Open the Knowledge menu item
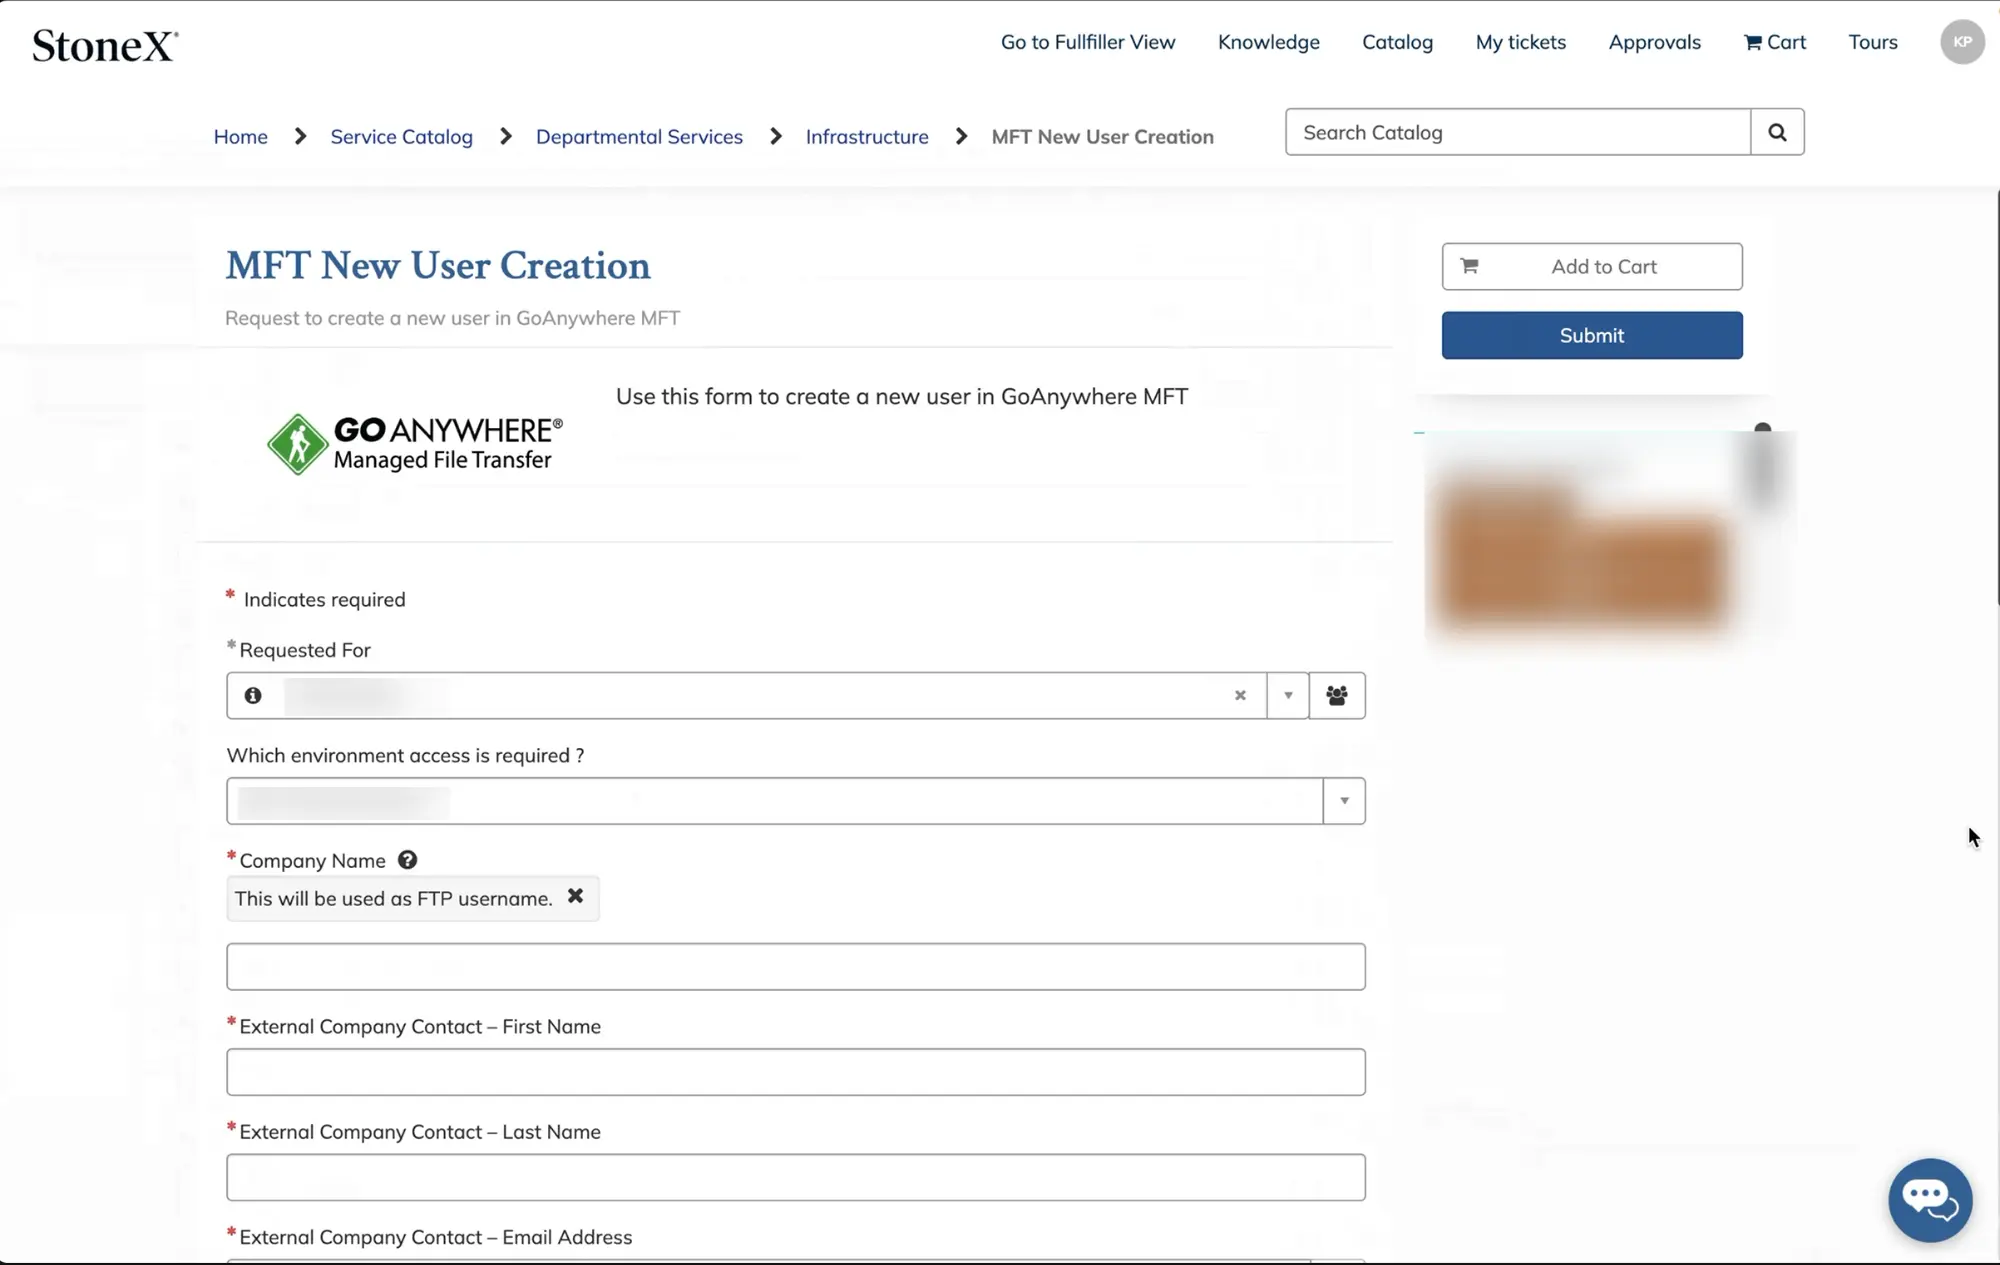Screen dimensions: 2000x1265 (x=1268, y=42)
